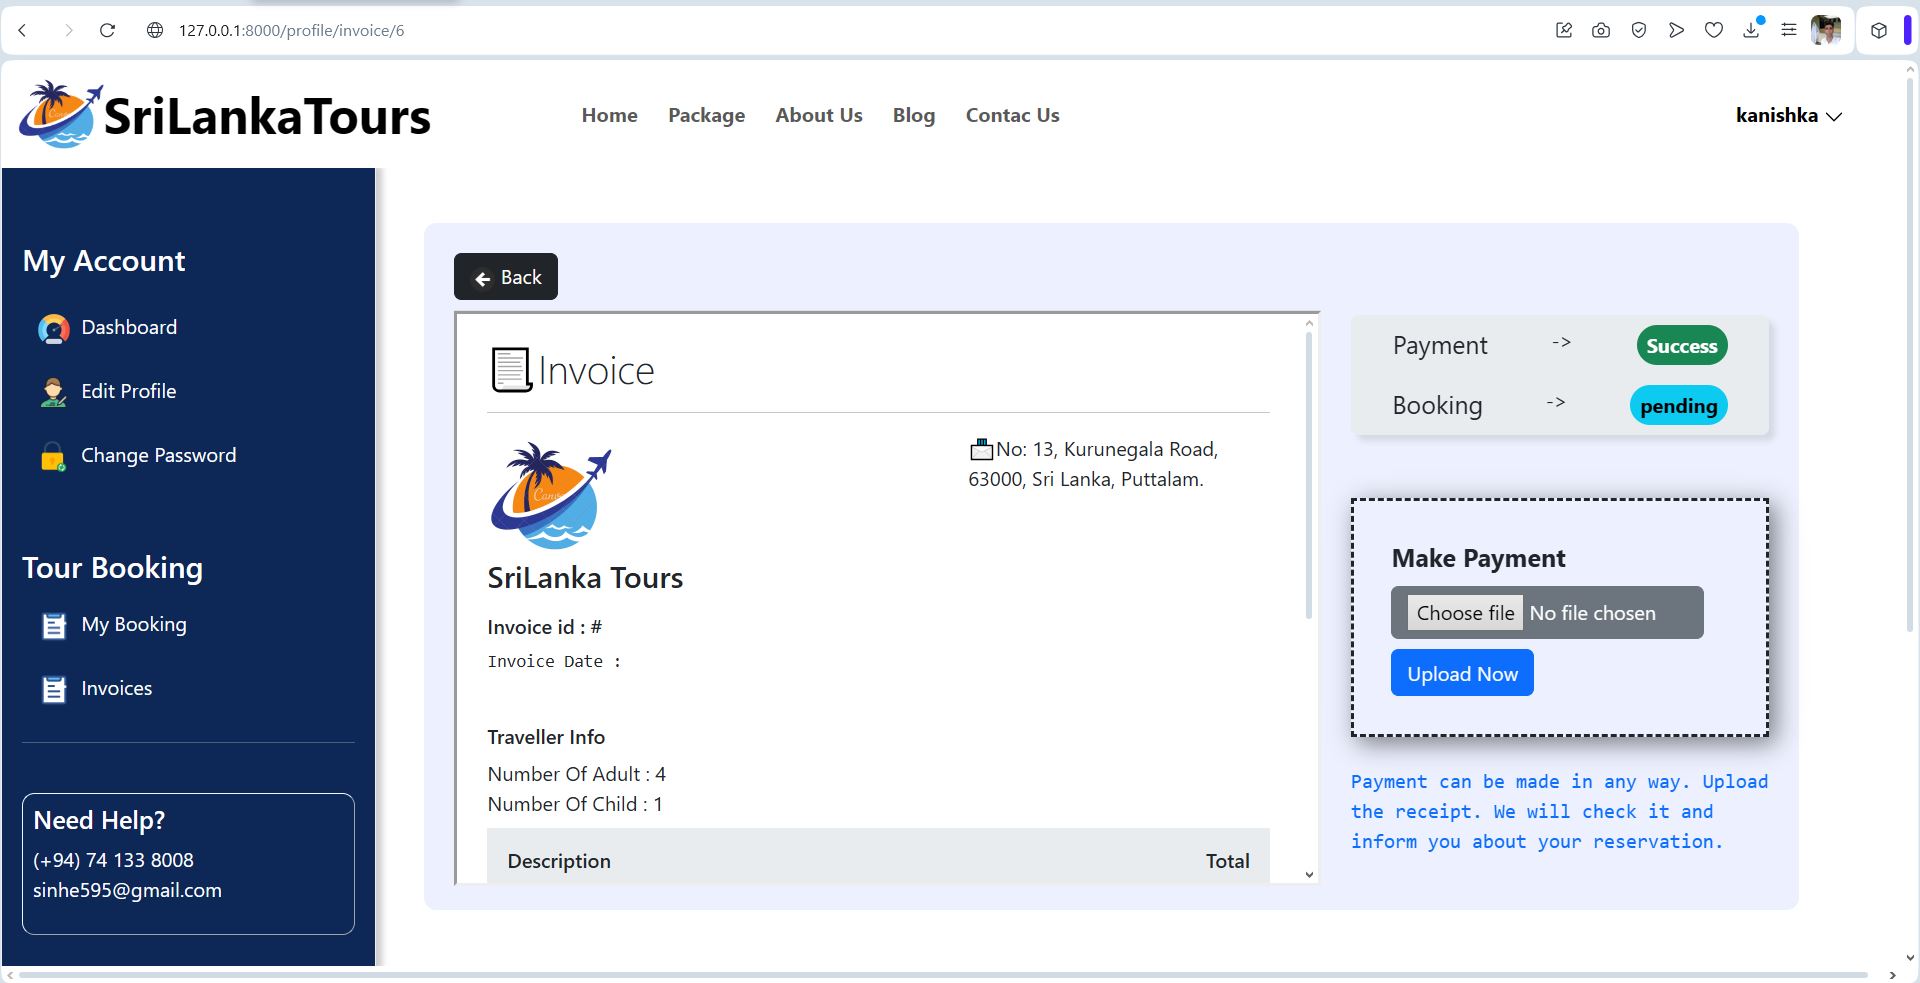
Task: Go to the About Us page
Action: 819,115
